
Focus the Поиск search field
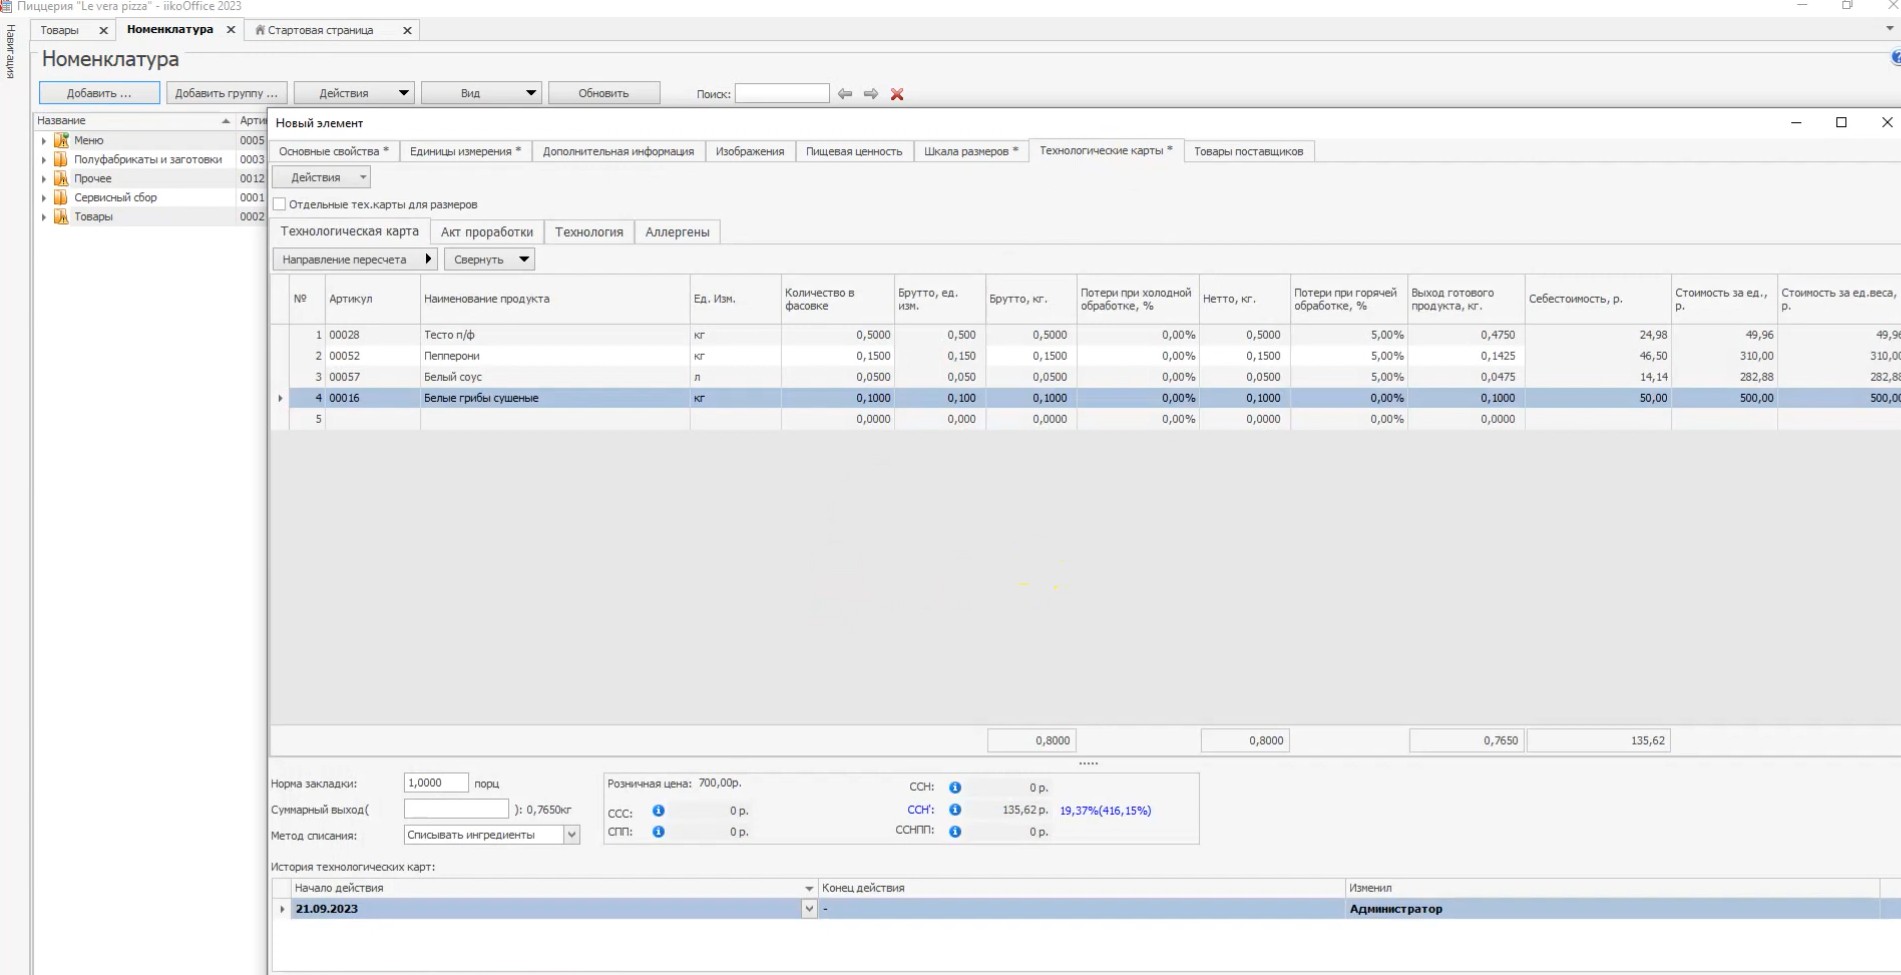tap(782, 93)
